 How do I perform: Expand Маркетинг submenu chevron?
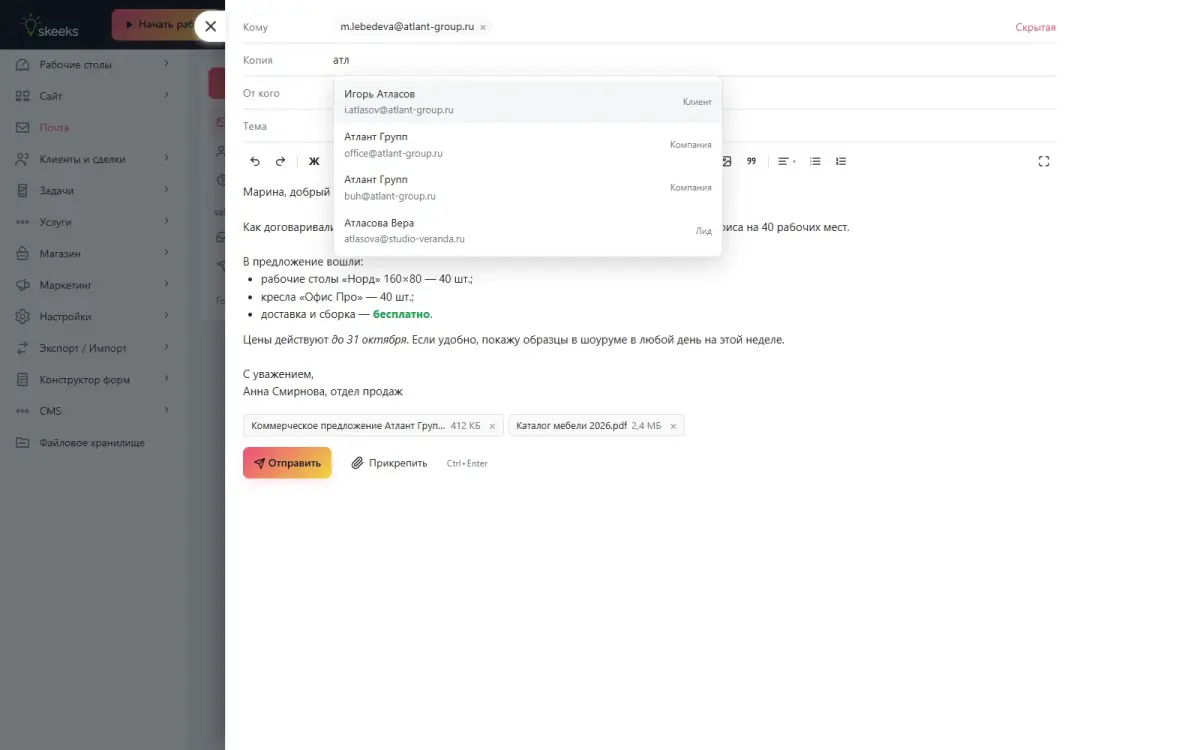[167, 285]
